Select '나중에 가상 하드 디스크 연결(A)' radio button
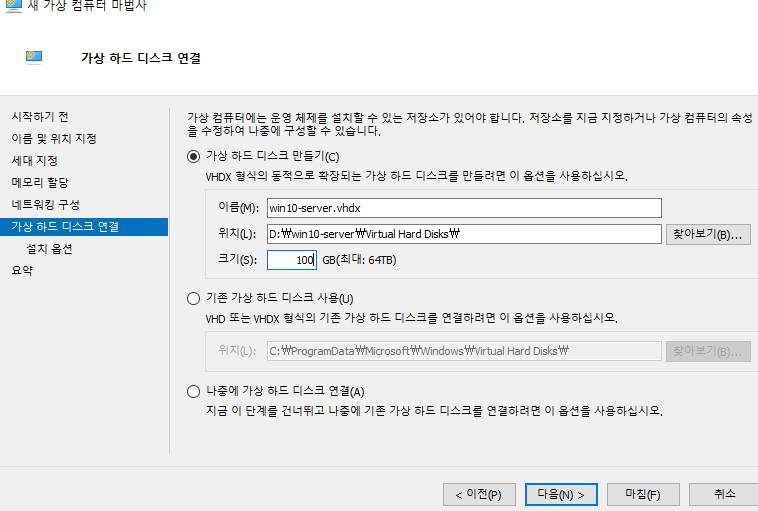The height and width of the screenshot is (511, 758). coord(193,391)
